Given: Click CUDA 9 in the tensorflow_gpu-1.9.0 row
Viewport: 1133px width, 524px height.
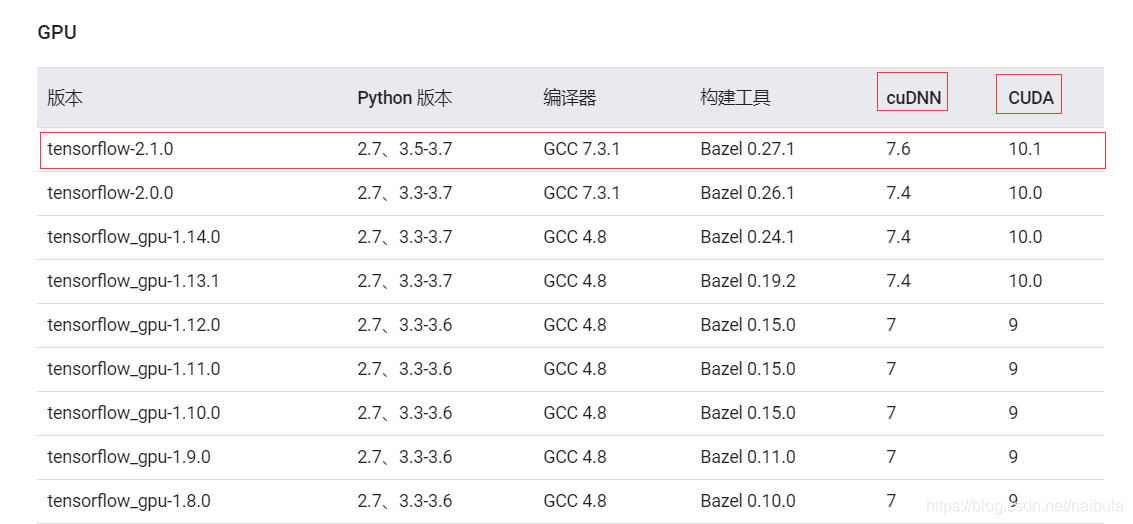Looking at the screenshot, I should [1014, 458].
